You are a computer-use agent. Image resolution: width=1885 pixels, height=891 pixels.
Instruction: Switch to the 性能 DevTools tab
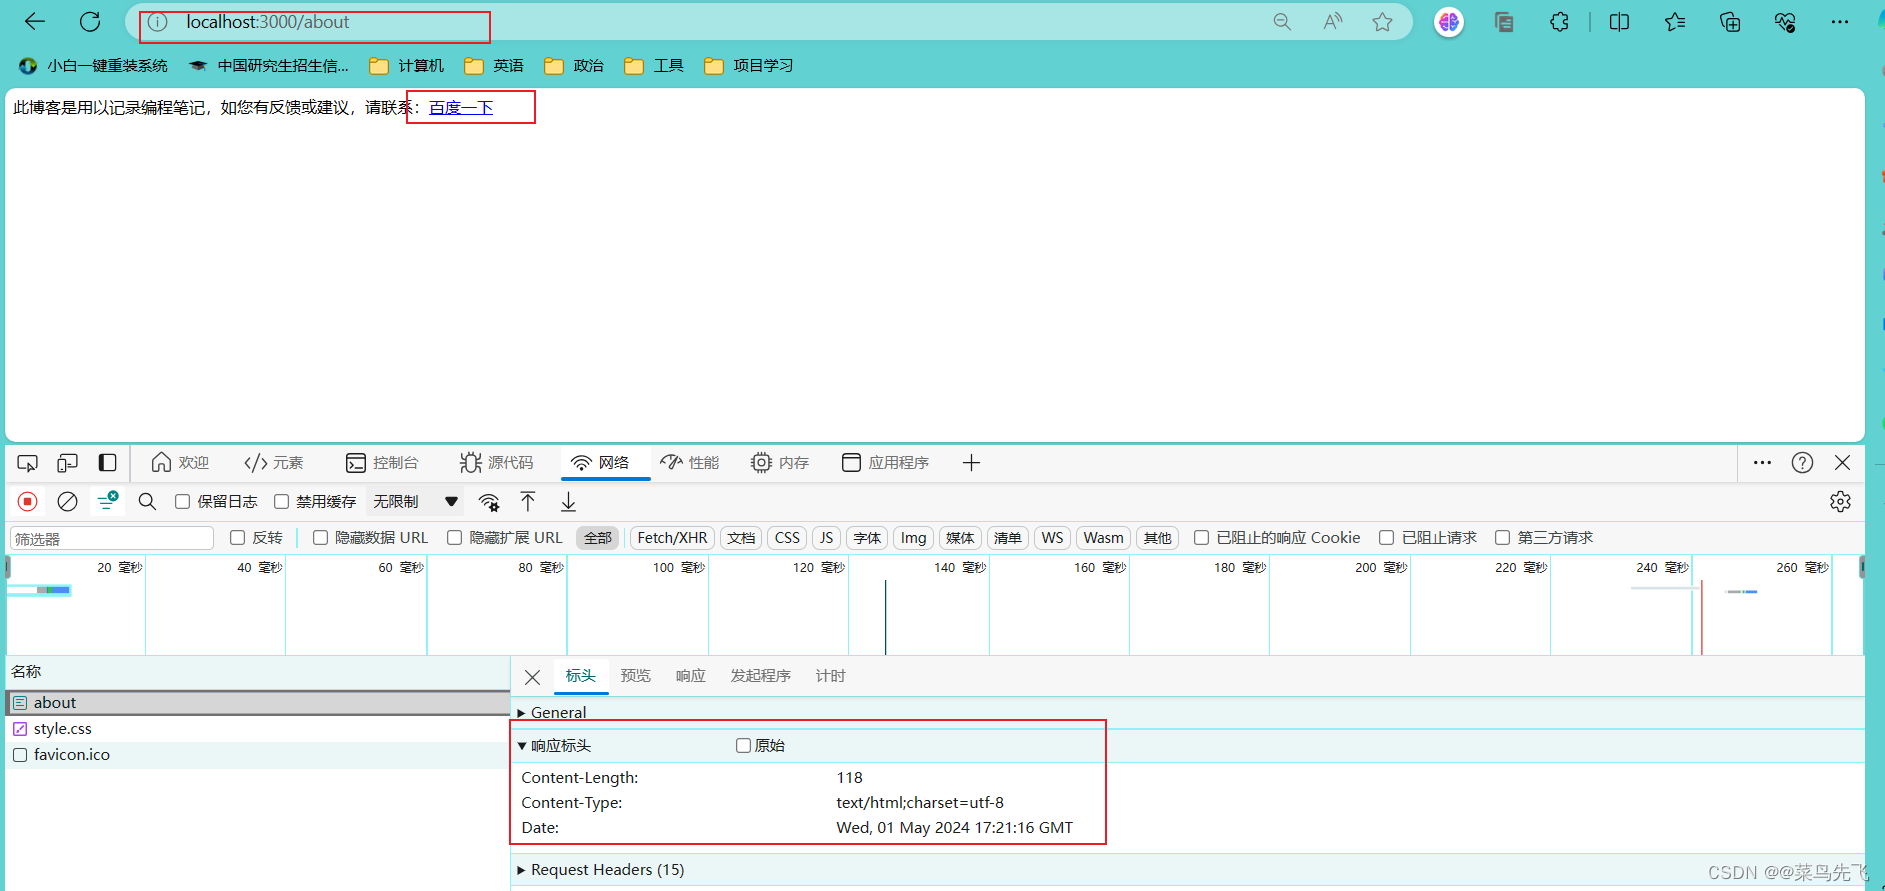point(690,463)
